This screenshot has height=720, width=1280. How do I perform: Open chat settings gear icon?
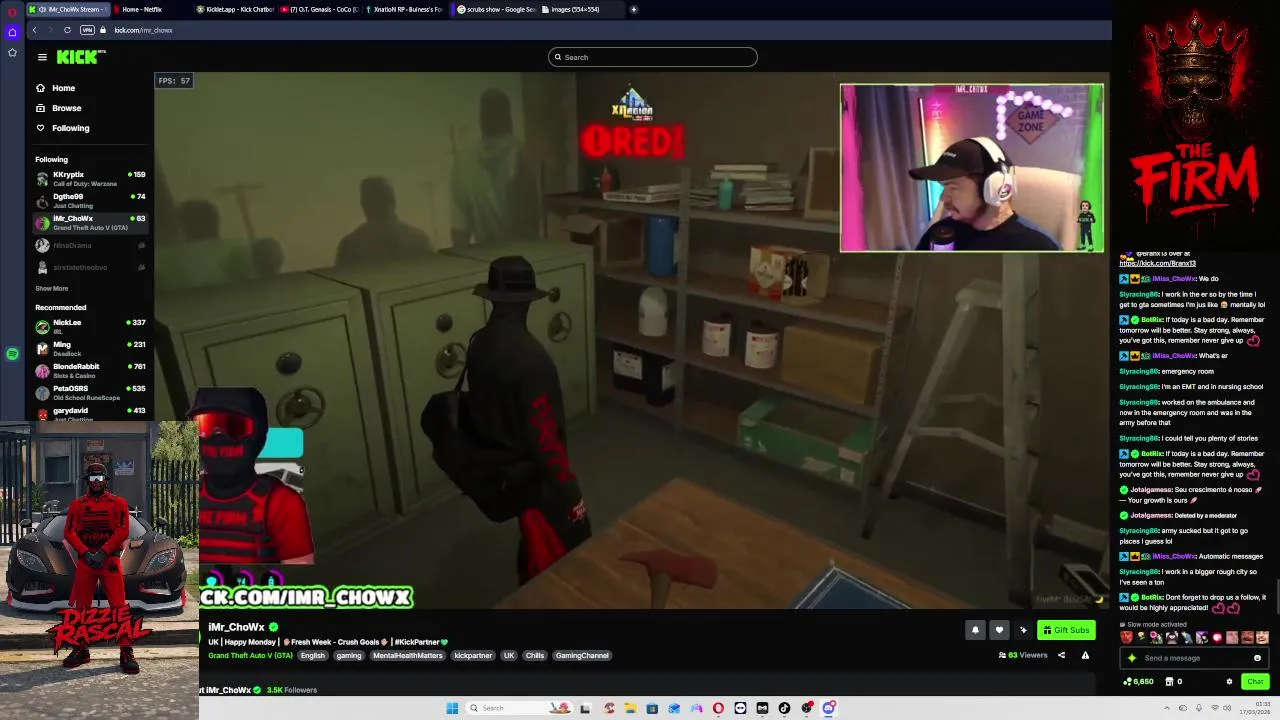(1229, 681)
